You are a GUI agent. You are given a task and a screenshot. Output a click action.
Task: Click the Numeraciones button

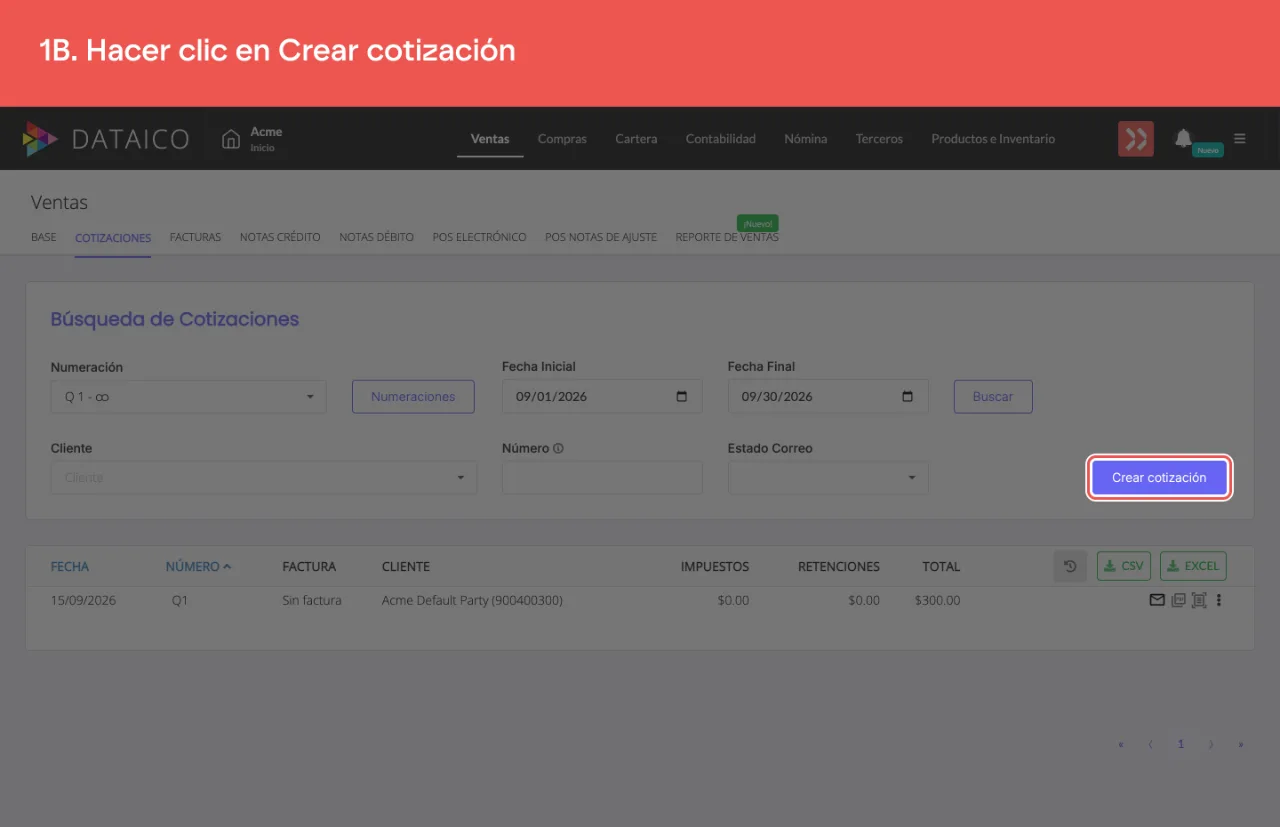pyautogui.click(x=413, y=397)
